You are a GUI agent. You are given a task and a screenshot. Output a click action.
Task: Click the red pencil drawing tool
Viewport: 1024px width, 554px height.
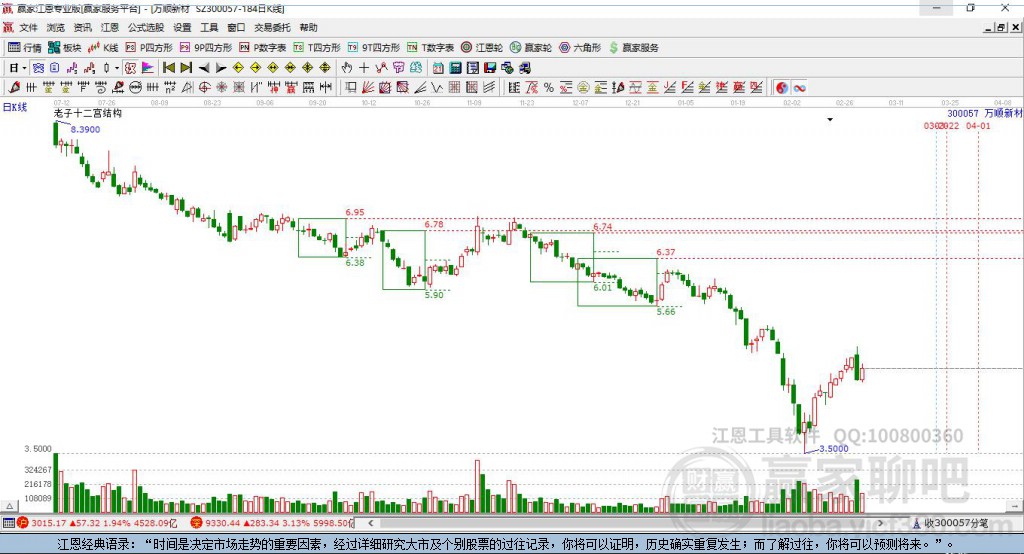(x=14, y=88)
